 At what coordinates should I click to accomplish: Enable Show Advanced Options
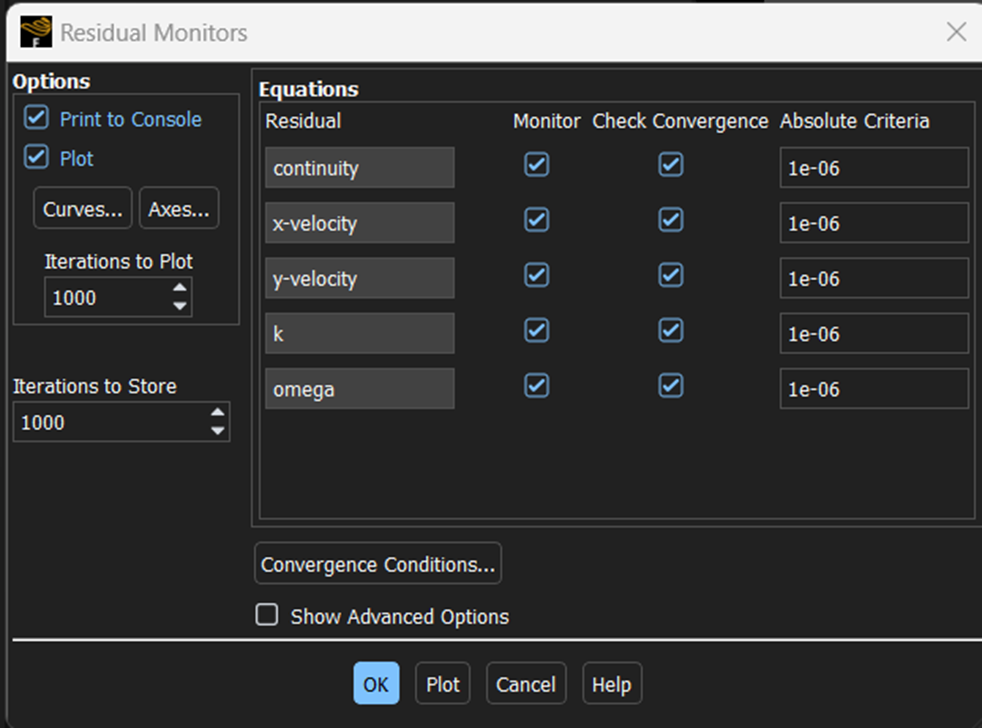click(267, 615)
